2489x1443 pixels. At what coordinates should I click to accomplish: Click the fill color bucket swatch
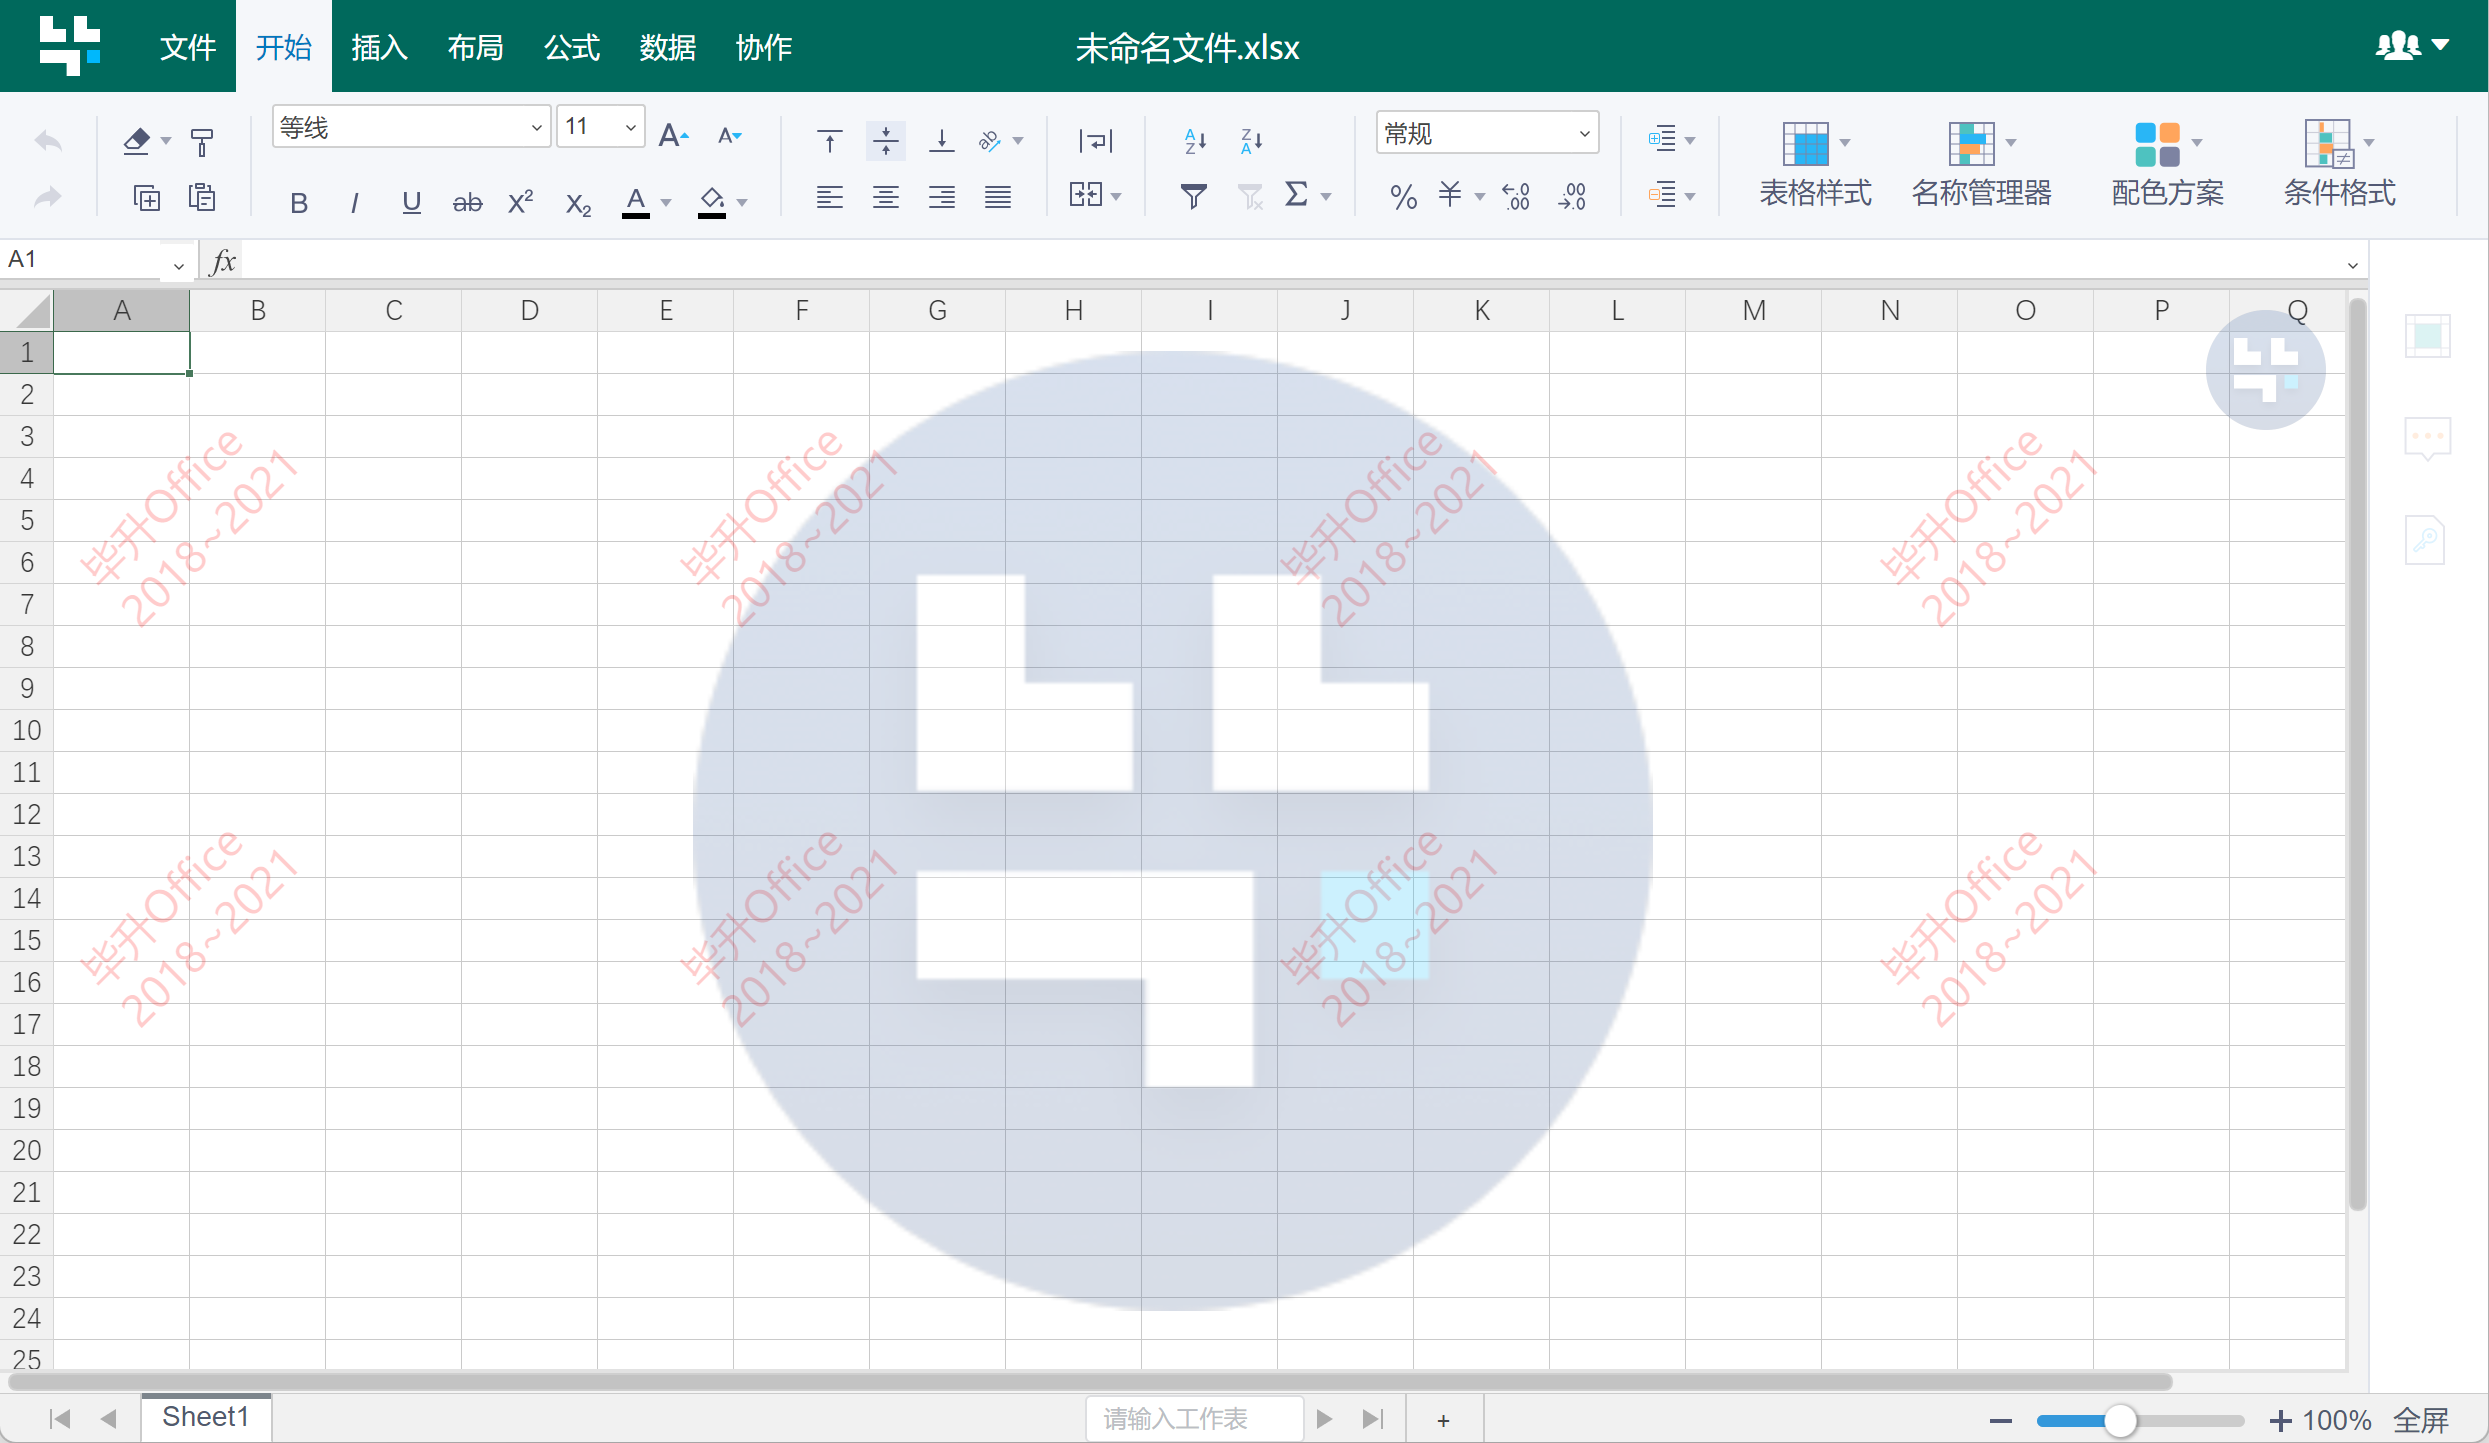[x=711, y=203]
